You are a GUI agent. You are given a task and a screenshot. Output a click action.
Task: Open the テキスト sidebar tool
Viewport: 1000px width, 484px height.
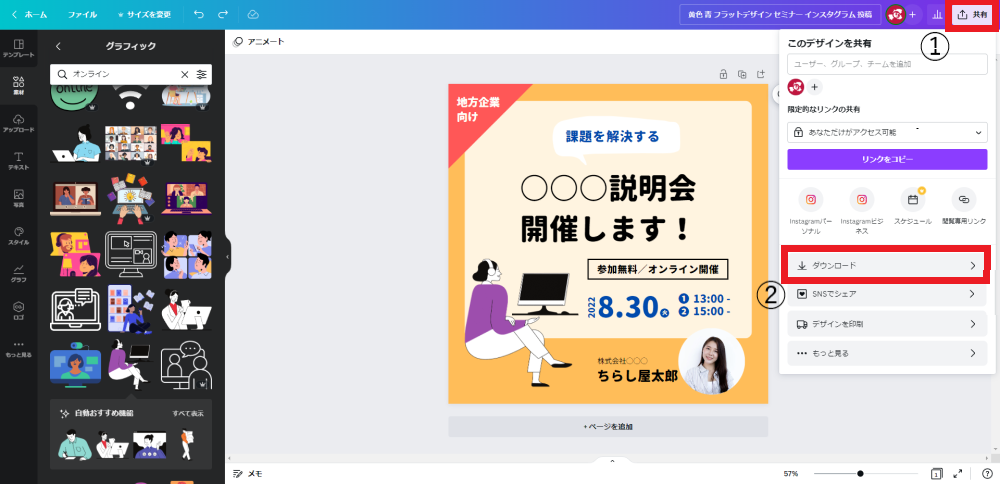pyautogui.click(x=18, y=161)
